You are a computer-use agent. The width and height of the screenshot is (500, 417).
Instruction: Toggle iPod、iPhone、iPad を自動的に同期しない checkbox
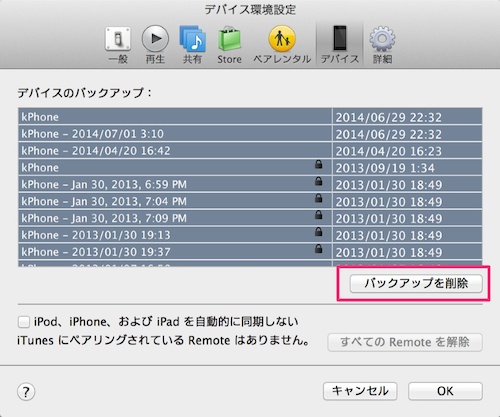(24, 322)
